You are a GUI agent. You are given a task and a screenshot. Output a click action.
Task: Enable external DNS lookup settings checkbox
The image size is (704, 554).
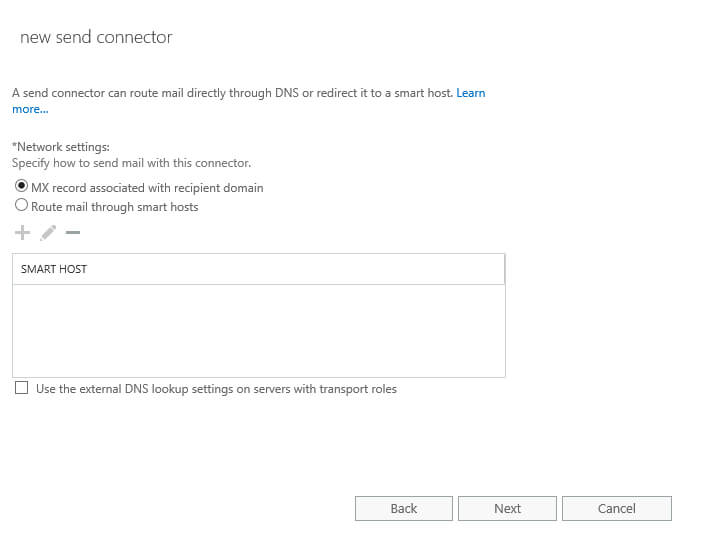point(21,388)
